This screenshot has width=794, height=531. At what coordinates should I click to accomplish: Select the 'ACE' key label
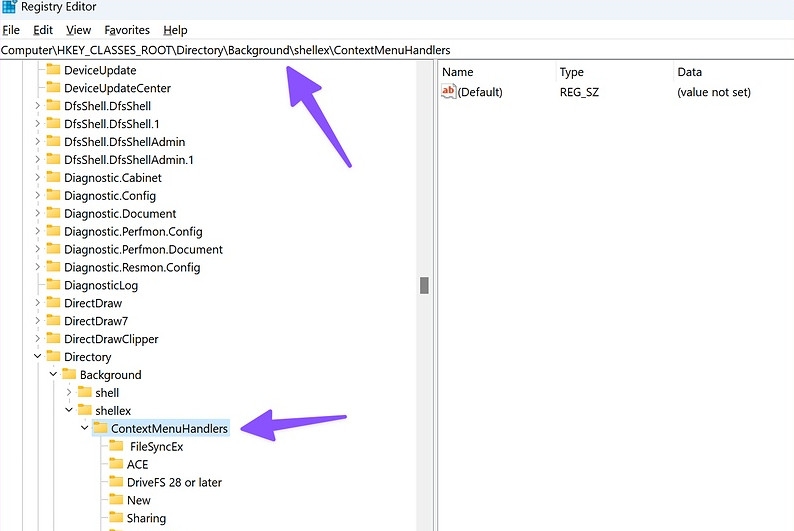137,465
